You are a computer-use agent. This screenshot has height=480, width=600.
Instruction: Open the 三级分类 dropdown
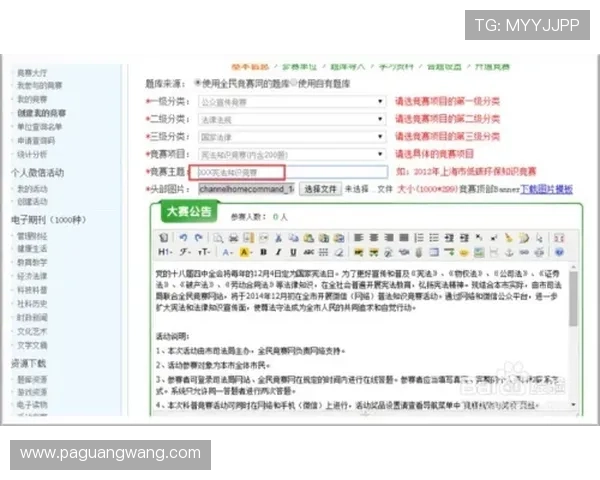pyautogui.click(x=292, y=137)
